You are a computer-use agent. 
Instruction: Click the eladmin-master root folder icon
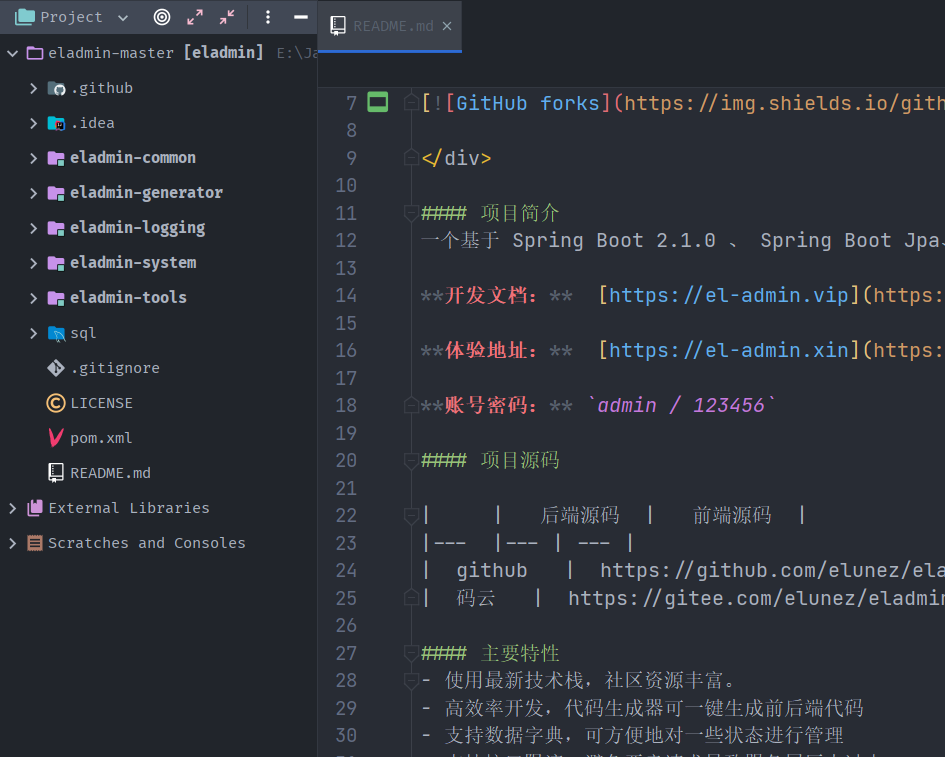pos(35,53)
